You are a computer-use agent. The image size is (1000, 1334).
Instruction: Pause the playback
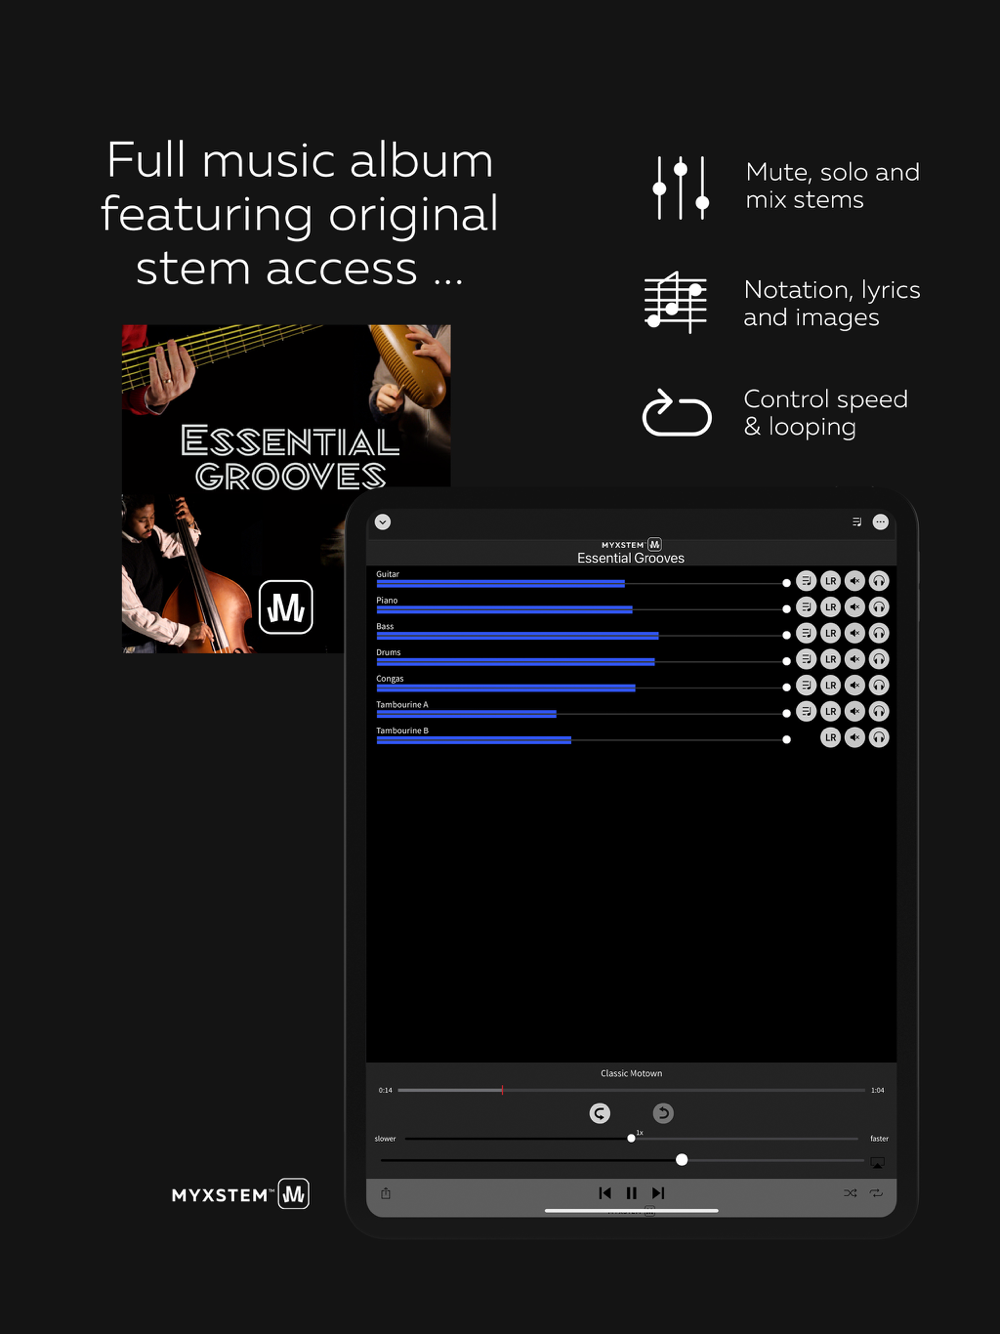pos(631,1193)
